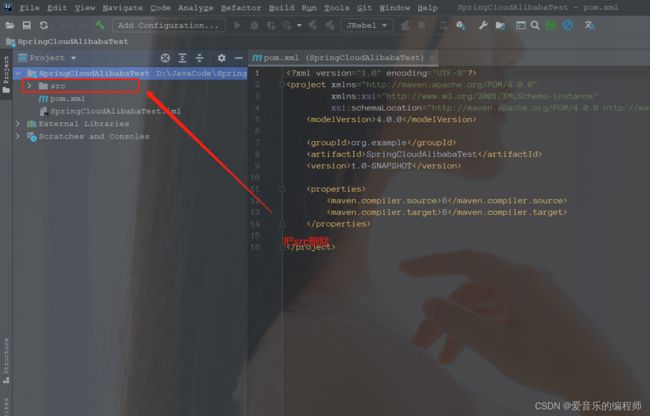Open the profiler run dropdown arrow
The height and width of the screenshot is (416, 650).
(299, 26)
